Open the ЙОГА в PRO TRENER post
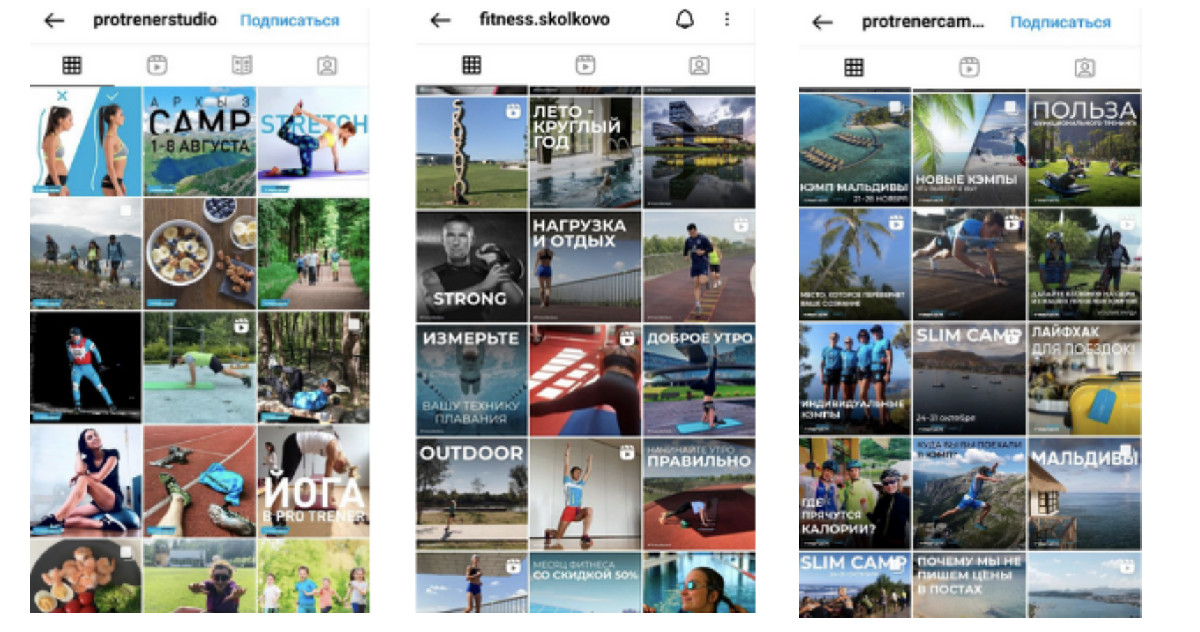The width and height of the screenshot is (1200, 632). [313, 481]
